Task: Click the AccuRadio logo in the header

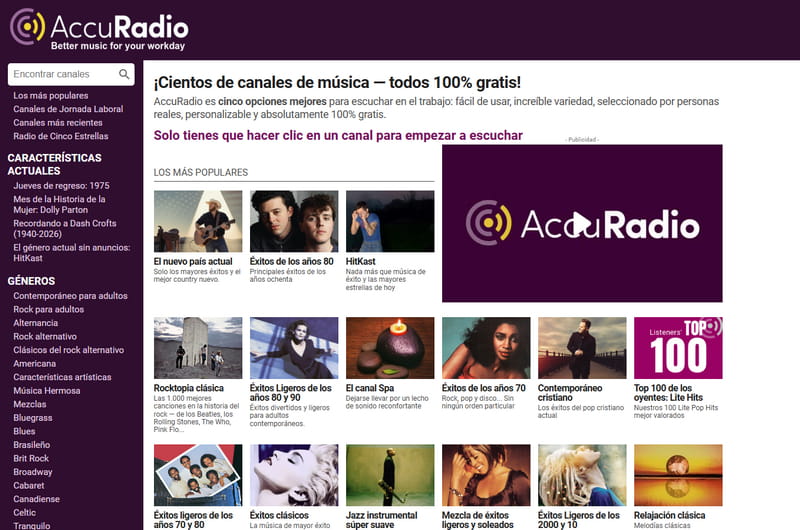Action: point(99,30)
